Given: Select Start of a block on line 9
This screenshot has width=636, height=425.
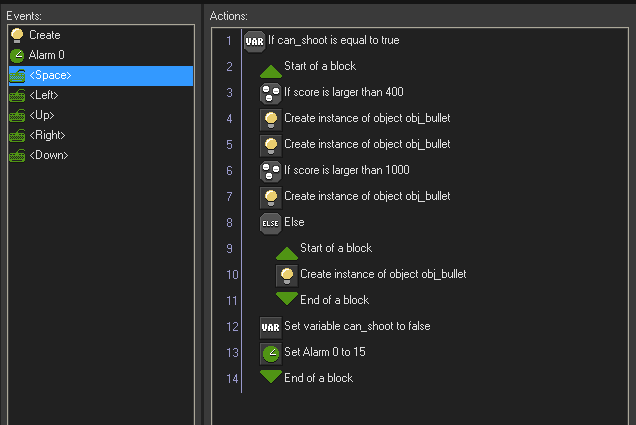Looking at the screenshot, I should (336, 248).
